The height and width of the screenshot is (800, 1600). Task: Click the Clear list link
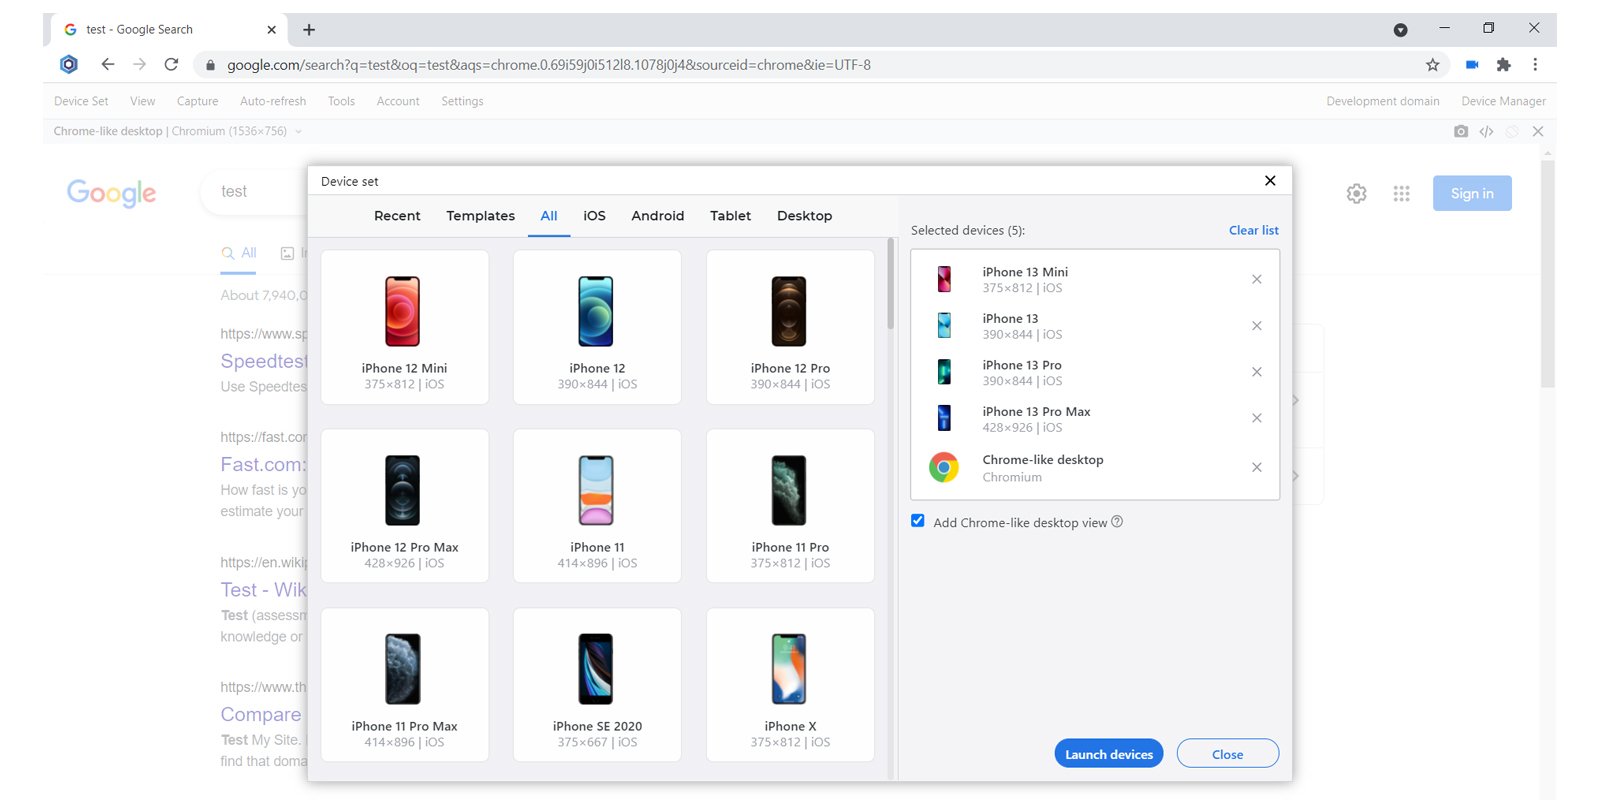pyautogui.click(x=1254, y=230)
